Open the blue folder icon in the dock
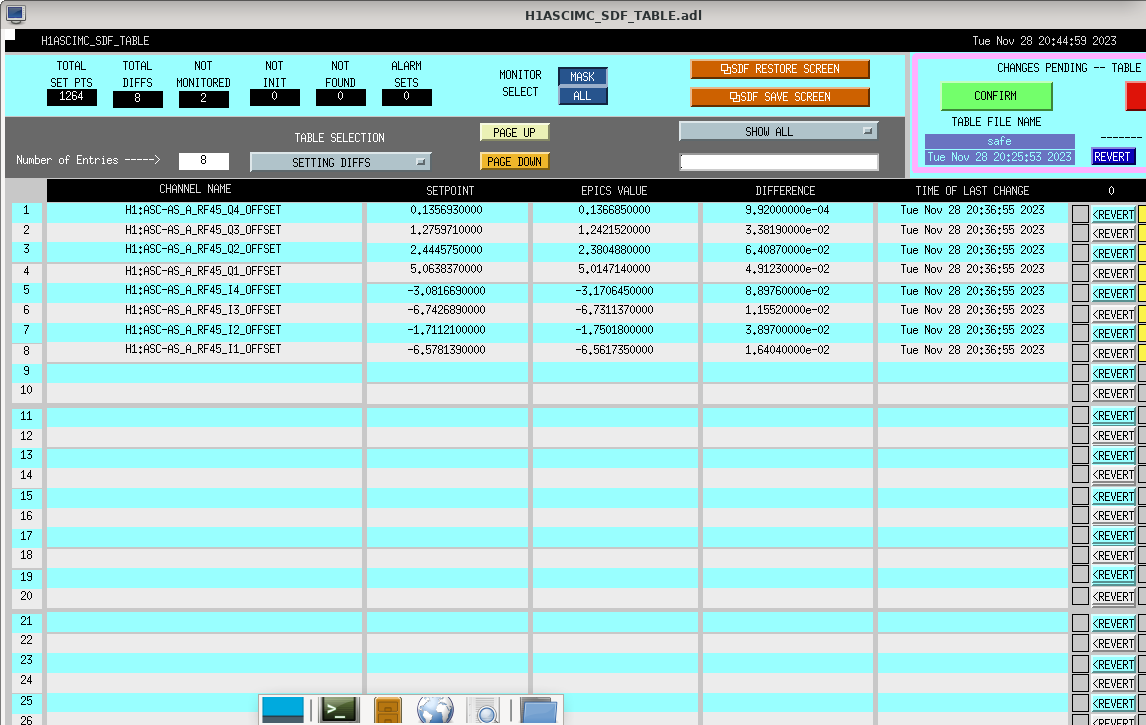The width and height of the screenshot is (1146, 725). [539, 711]
